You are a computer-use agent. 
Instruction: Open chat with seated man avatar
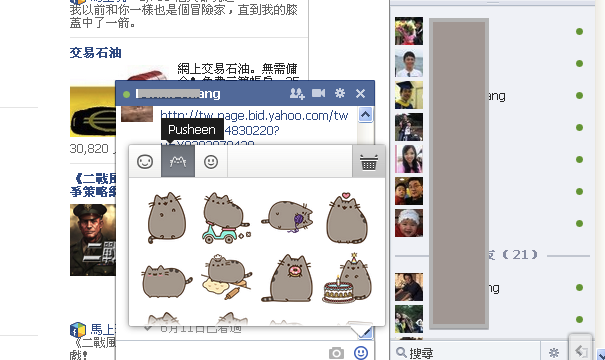(x=409, y=287)
